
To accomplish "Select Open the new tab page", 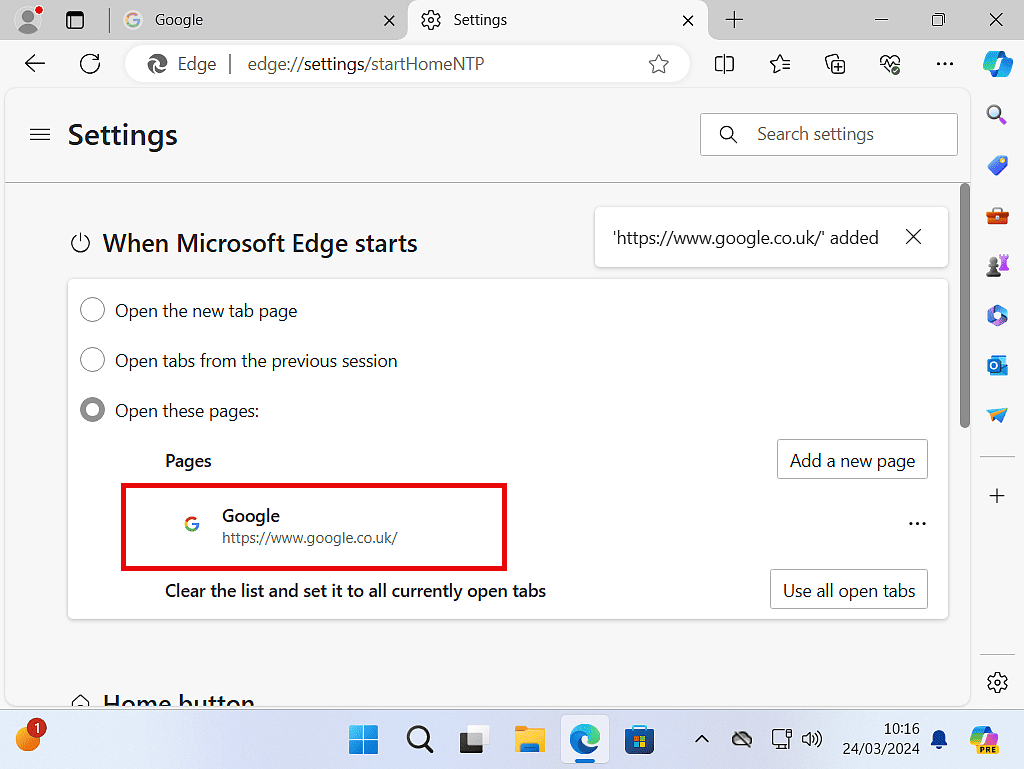I will coord(92,310).
